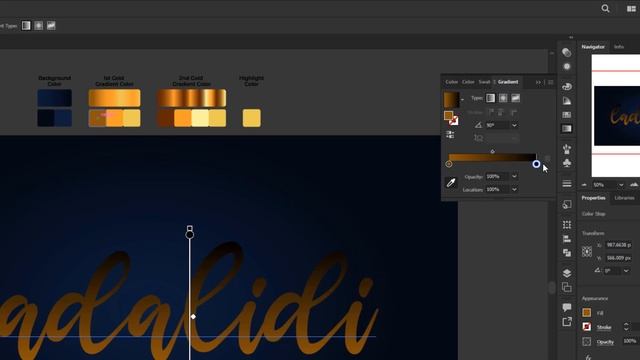This screenshot has width=640, height=360.
Task: Select Linear gradient type in Gradient panel
Action: point(491,98)
